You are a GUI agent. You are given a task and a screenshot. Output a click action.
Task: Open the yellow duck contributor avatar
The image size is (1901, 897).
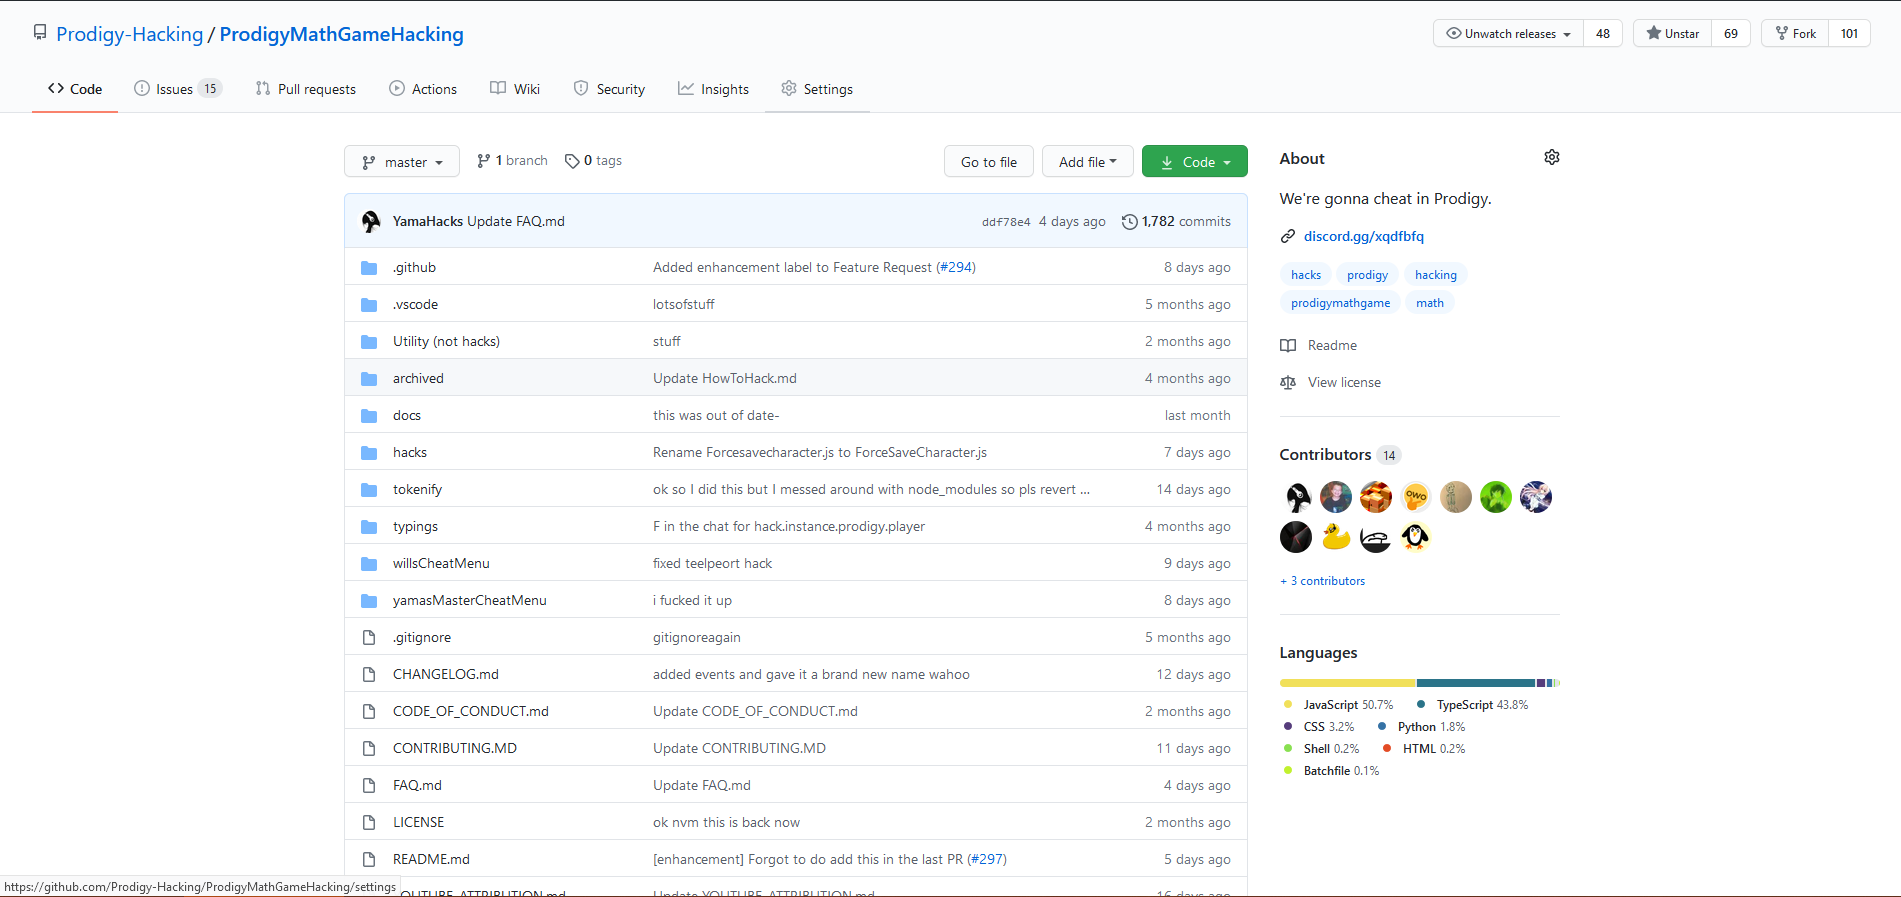click(1336, 537)
